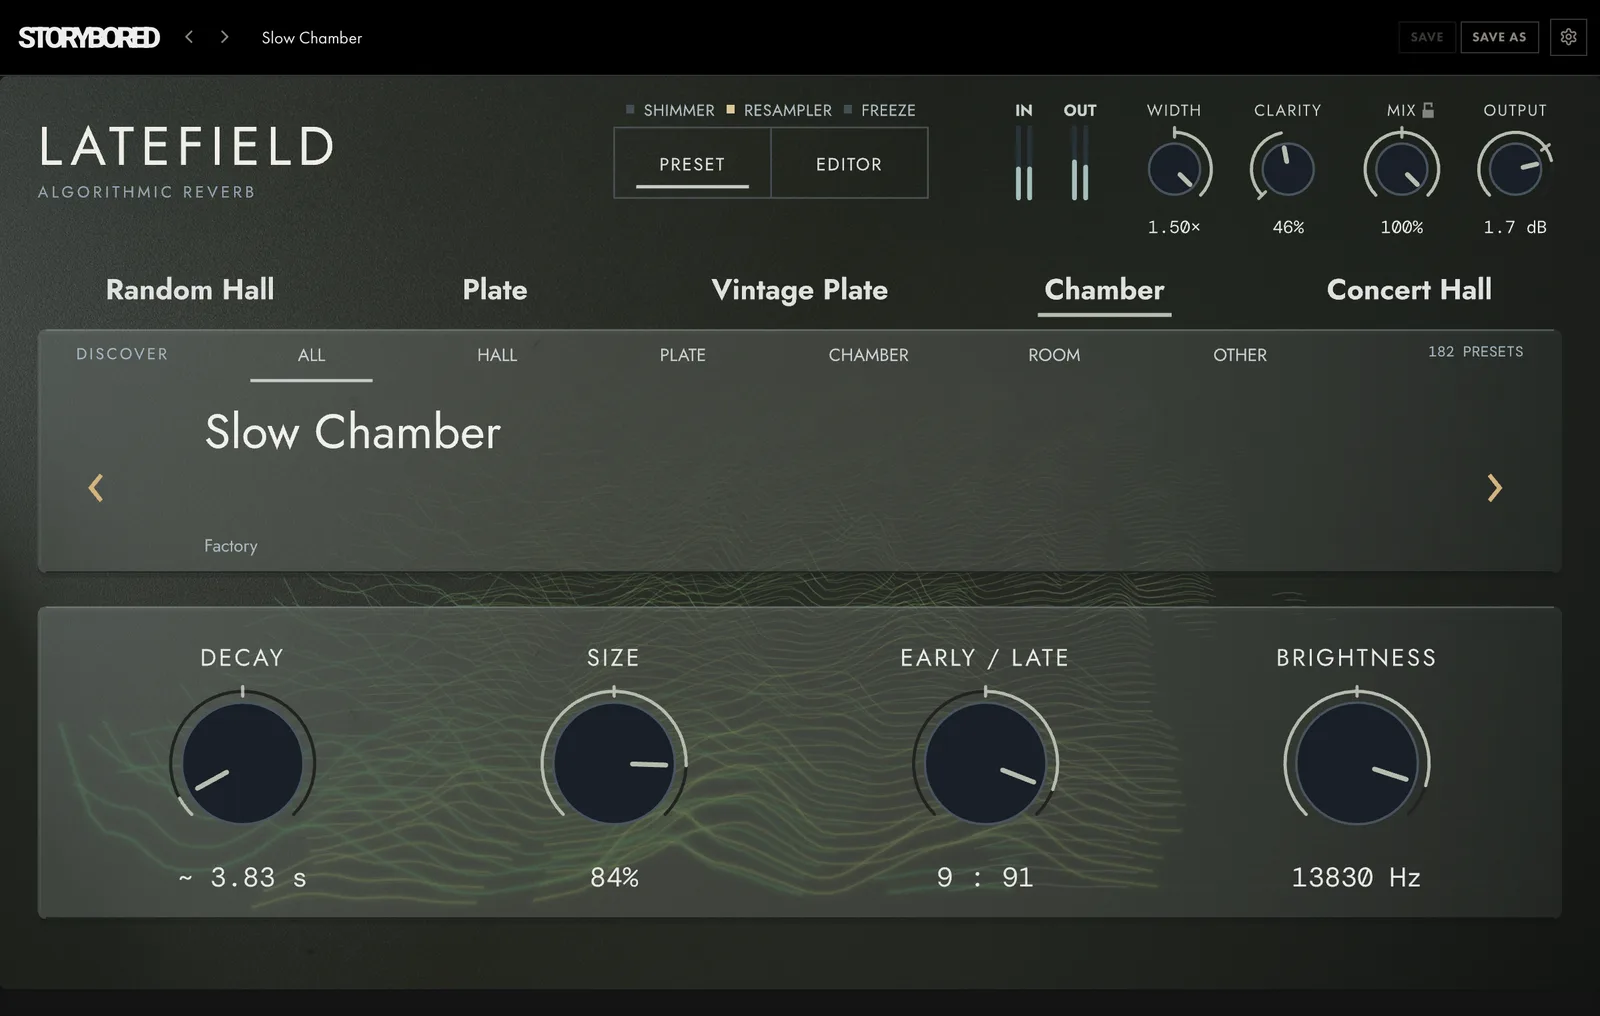The height and width of the screenshot is (1016, 1600).
Task: Click the Save As button
Action: [x=1499, y=37]
